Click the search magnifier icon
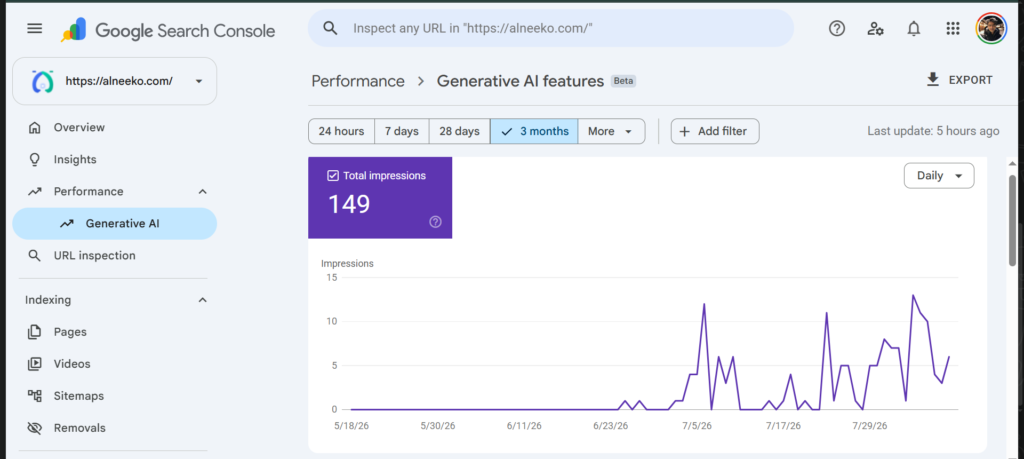Image resolution: width=1024 pixels, height=459 pixels. click(x=330, y=28)
